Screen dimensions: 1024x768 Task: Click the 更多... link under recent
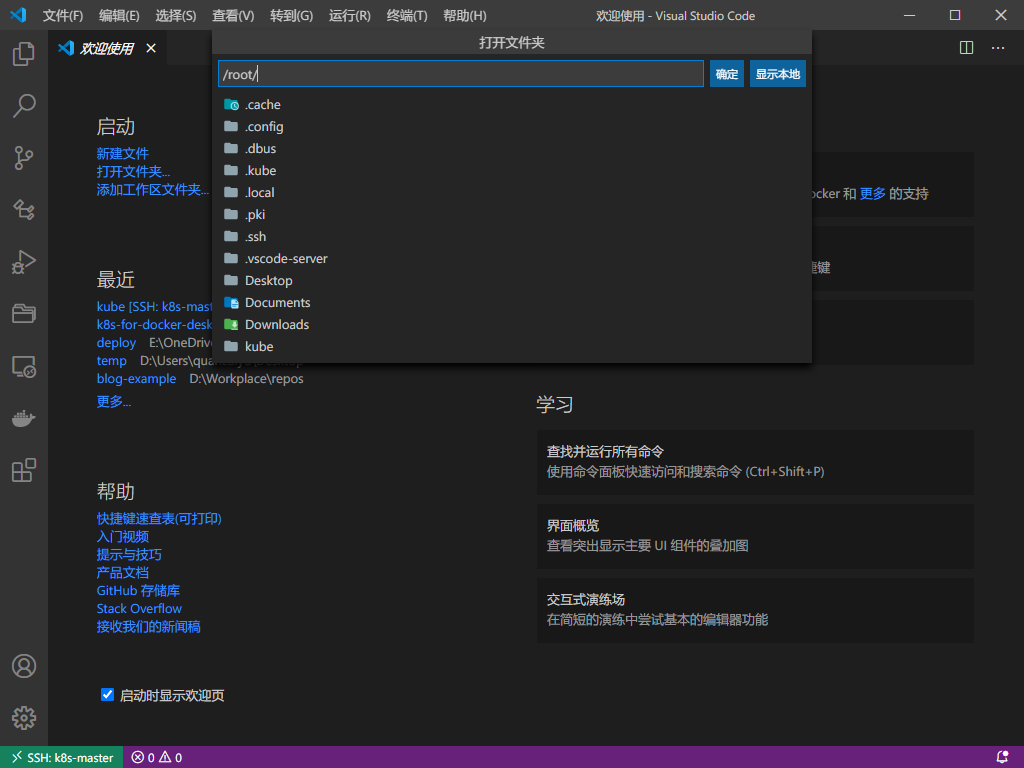click(114, 402)
